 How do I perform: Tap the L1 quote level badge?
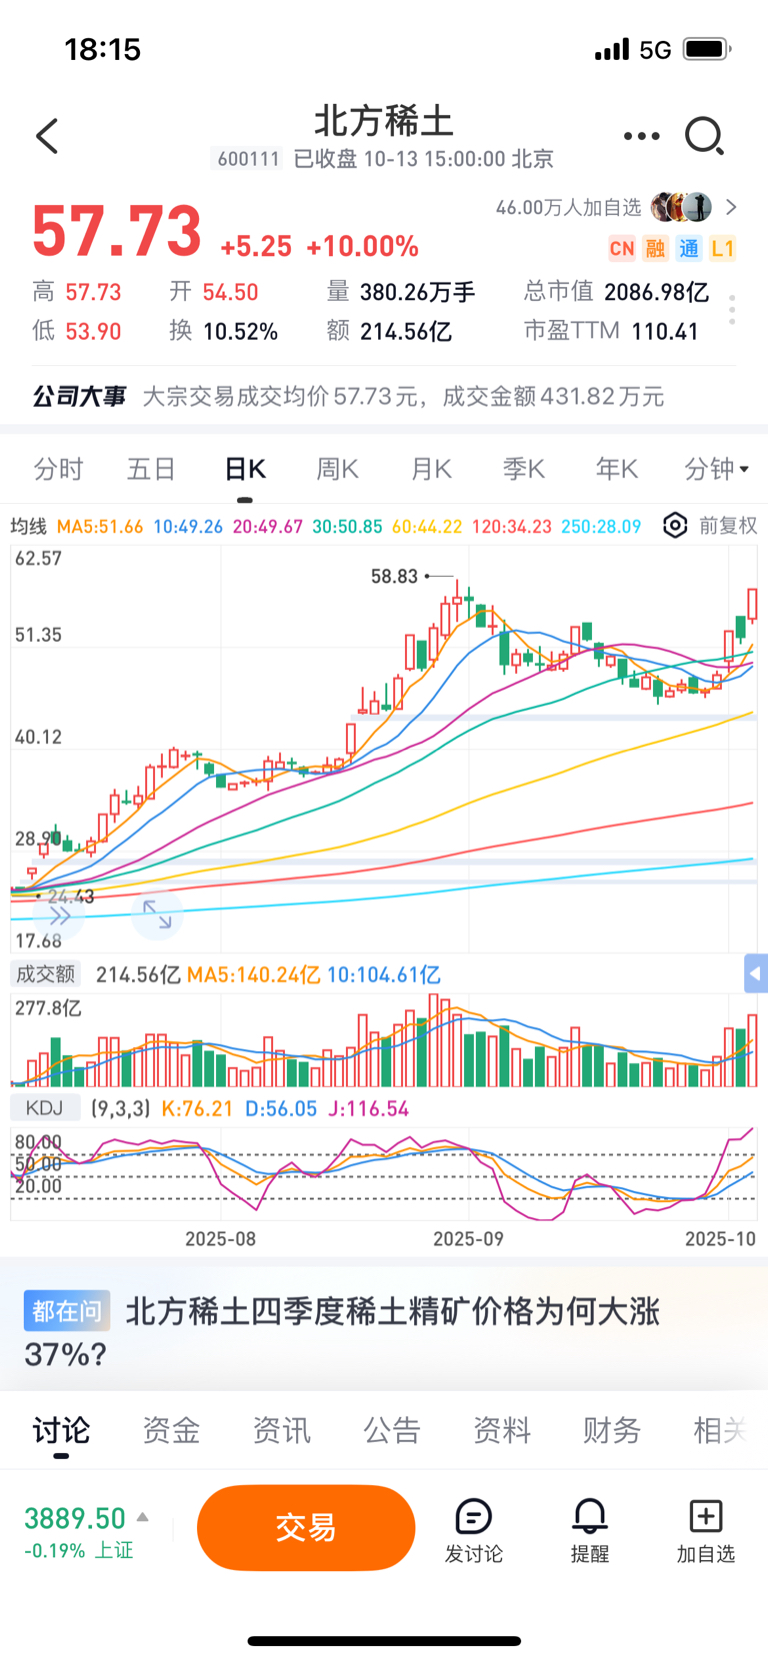click(x=723, y=249)
